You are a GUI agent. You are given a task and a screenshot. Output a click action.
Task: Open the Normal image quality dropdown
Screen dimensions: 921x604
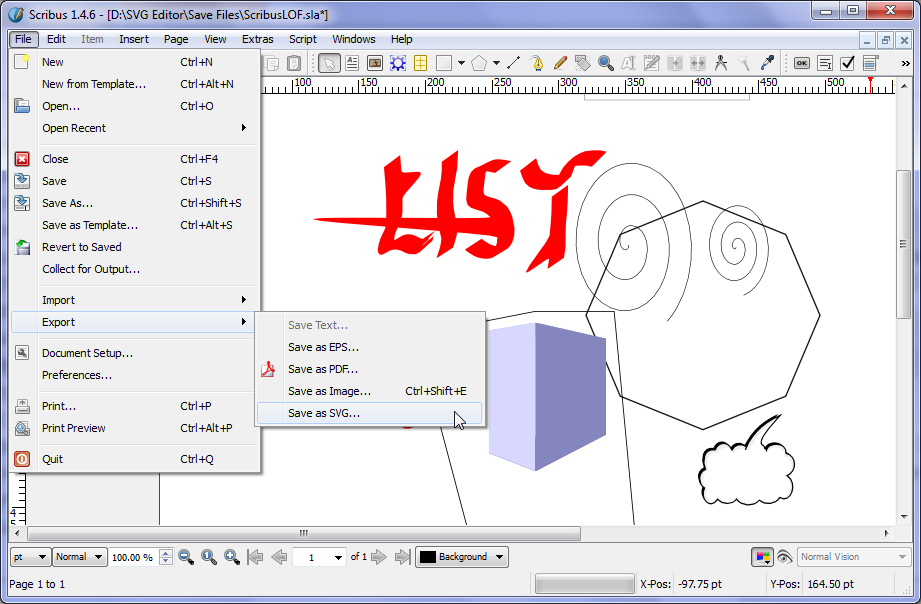[x=79, y=557]
